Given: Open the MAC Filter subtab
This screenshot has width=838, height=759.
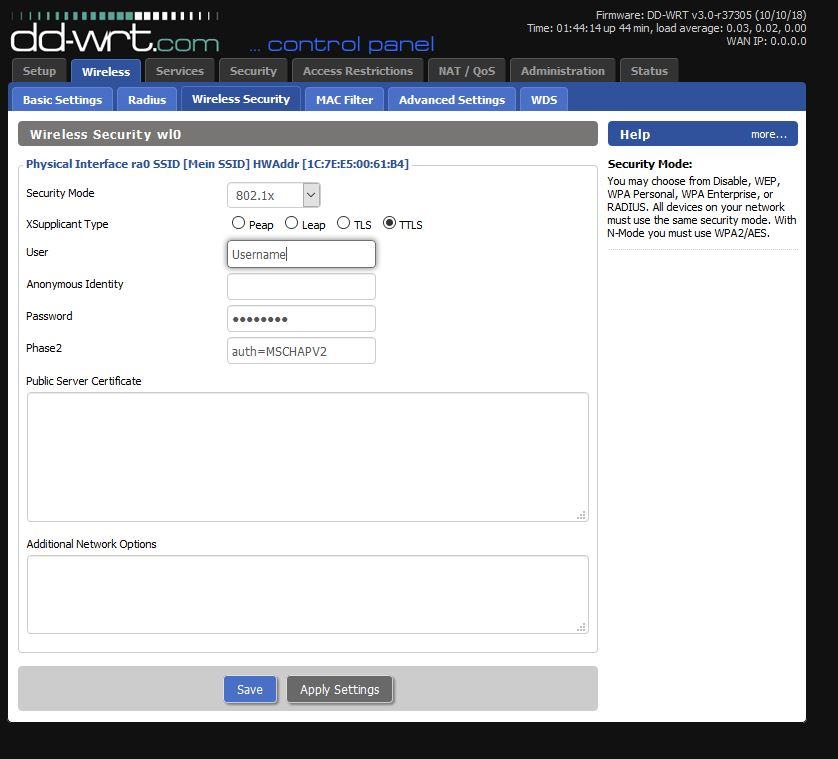Looking at the screenshot, I should (344, 99).
